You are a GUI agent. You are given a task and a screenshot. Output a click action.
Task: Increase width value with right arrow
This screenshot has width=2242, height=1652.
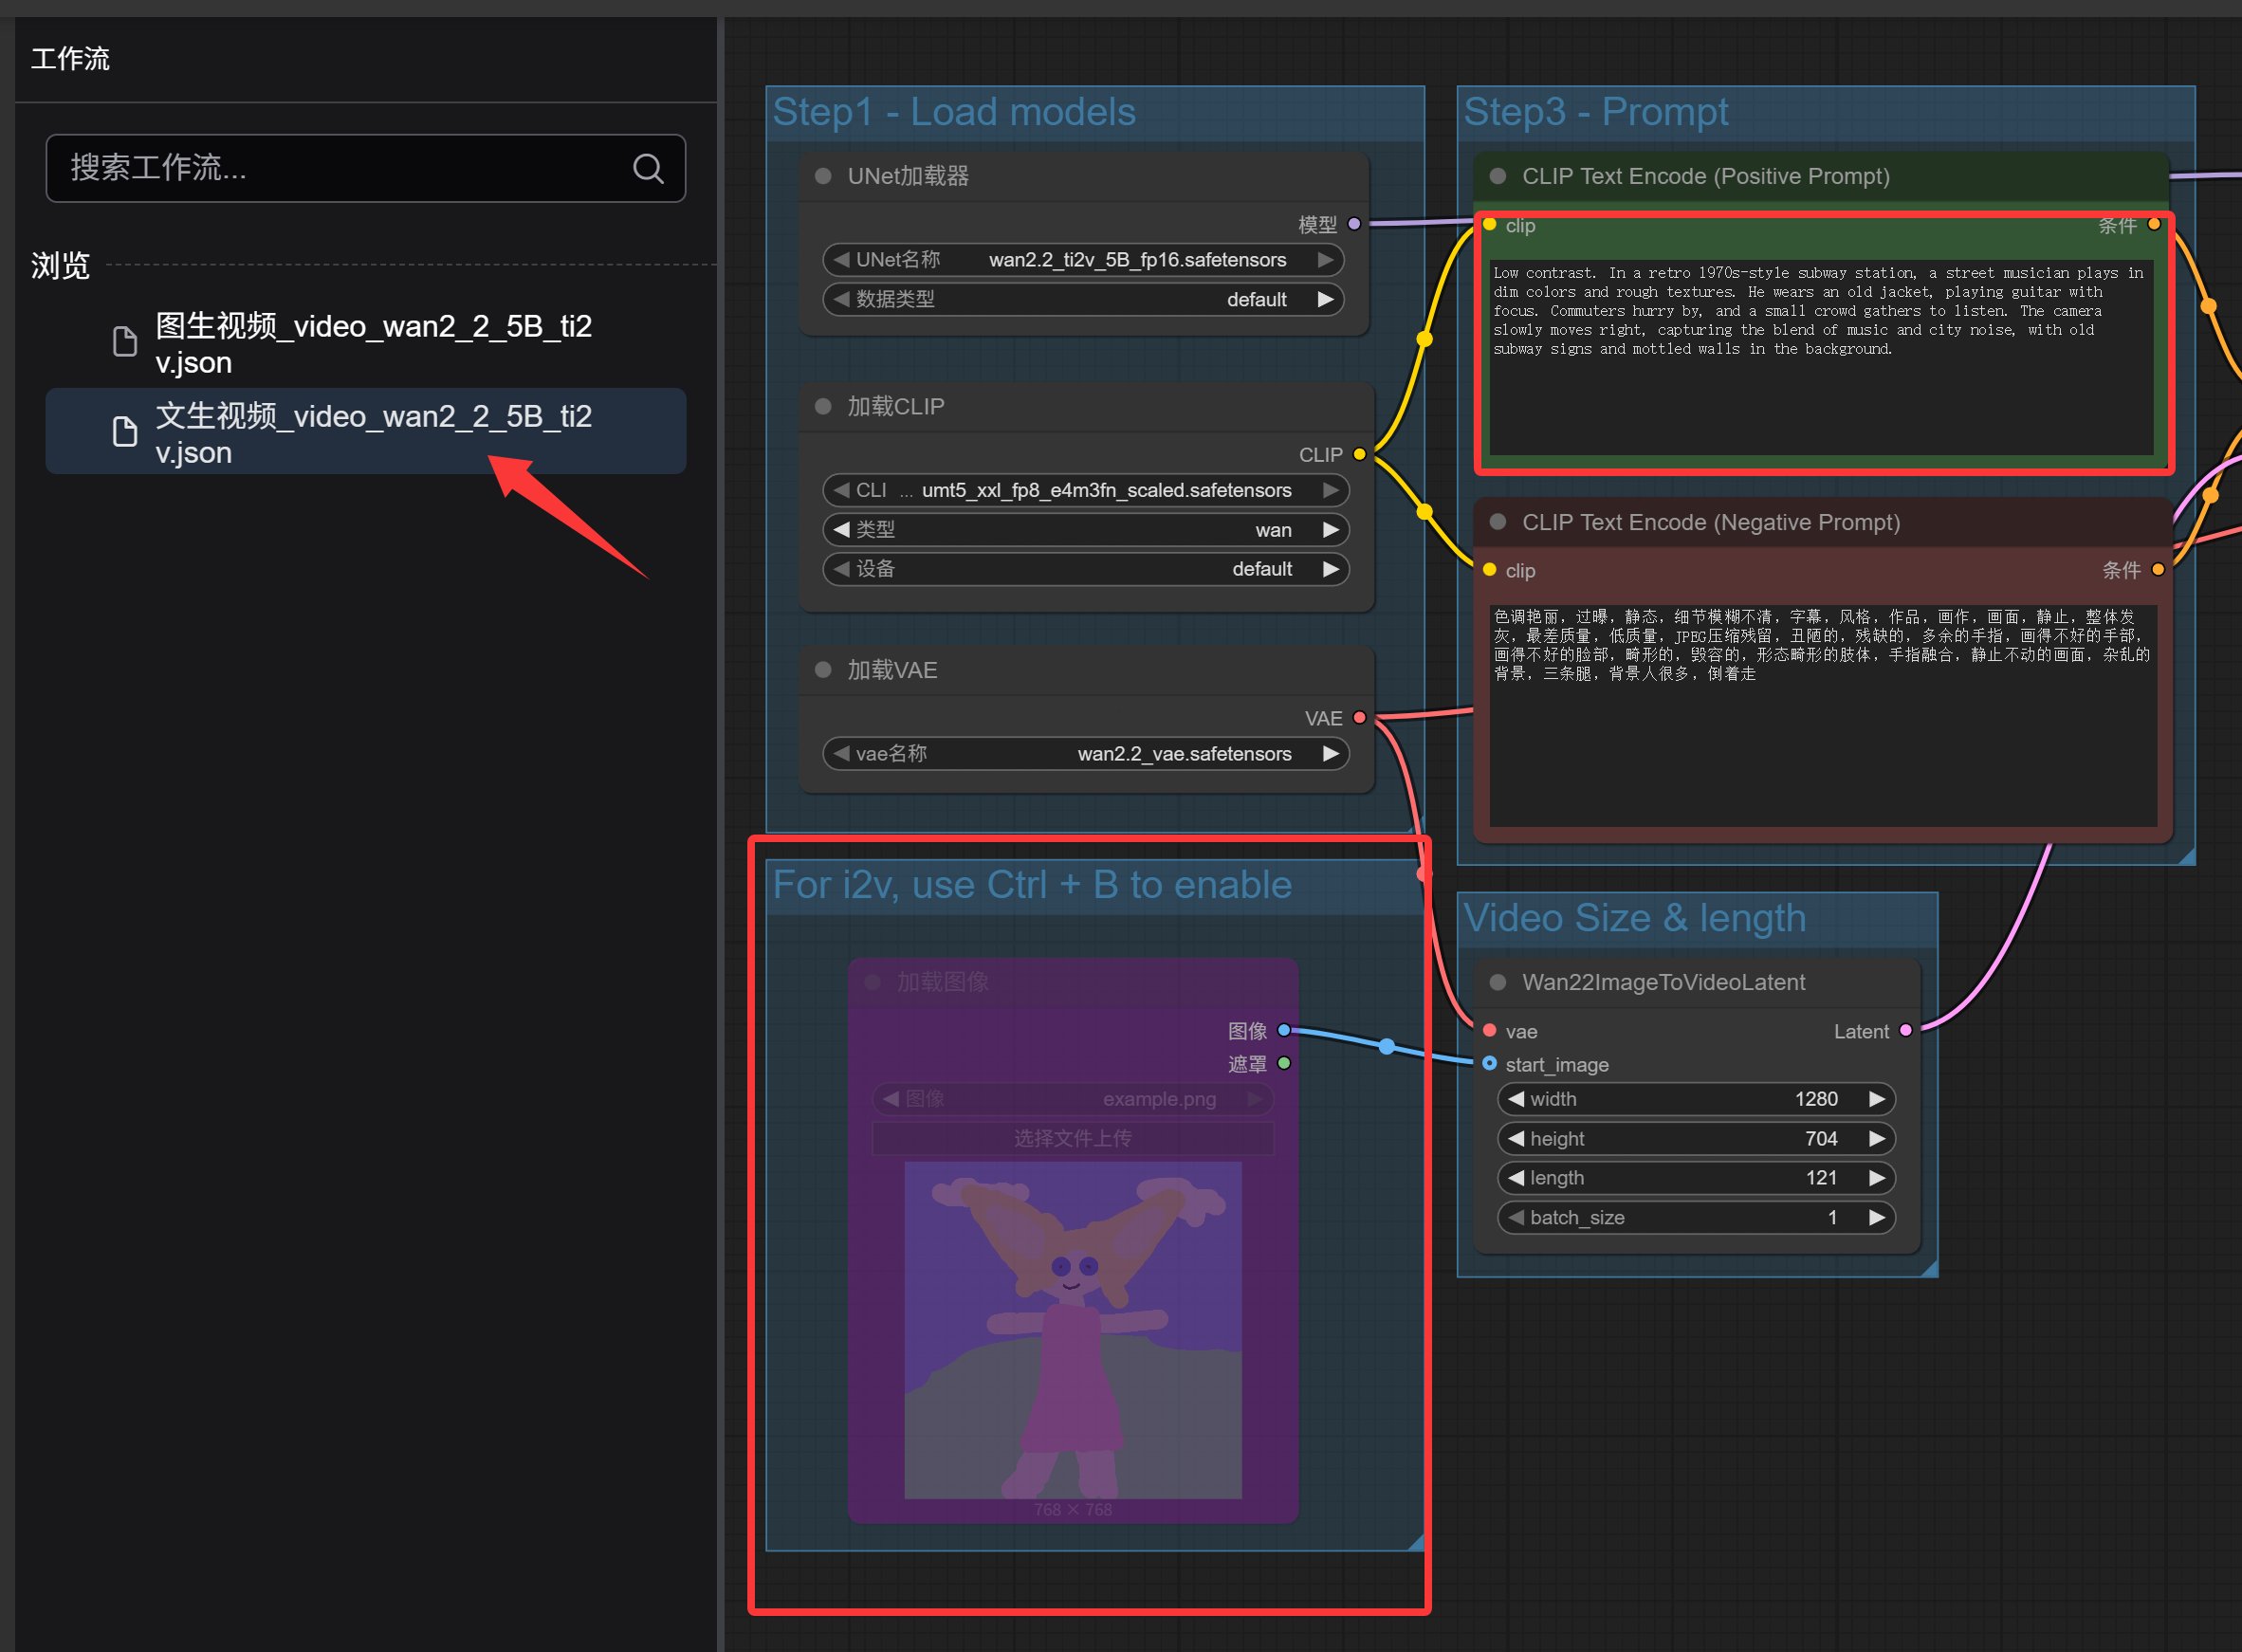(x=1877, y=1099)
